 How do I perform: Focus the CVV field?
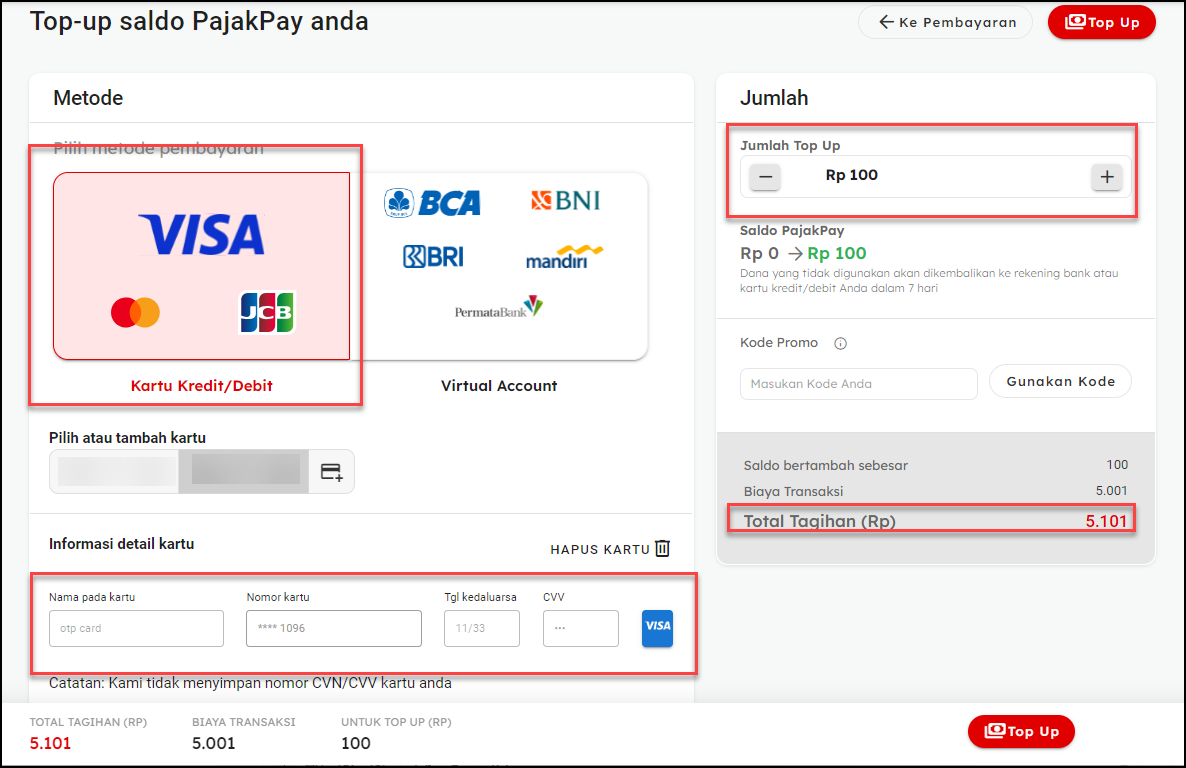pos(581,629)
